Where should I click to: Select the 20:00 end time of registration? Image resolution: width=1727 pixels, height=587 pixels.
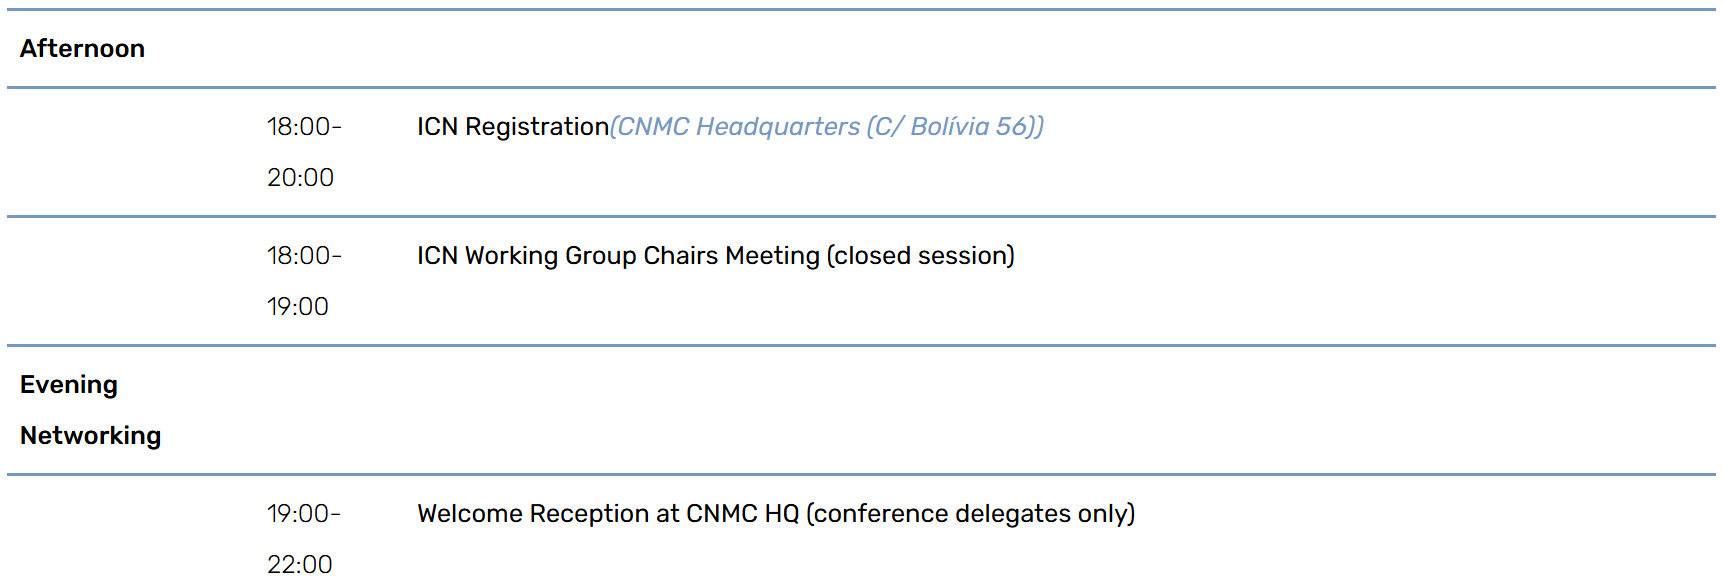point(300,178)
